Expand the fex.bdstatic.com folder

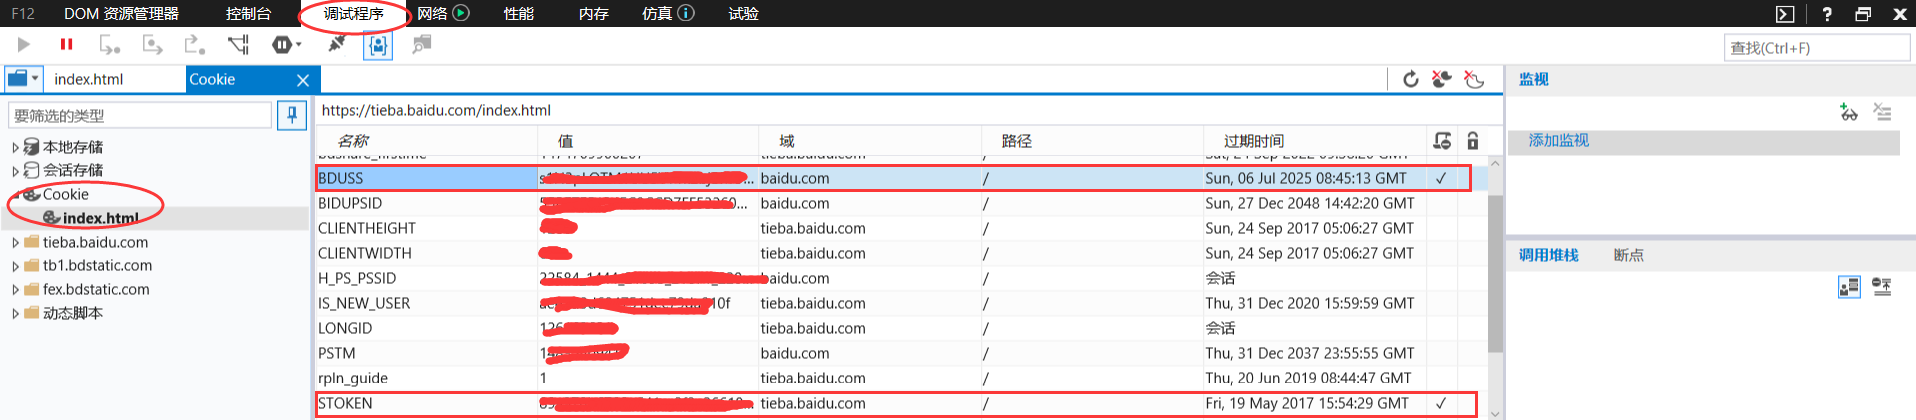[x=15, y=290]
